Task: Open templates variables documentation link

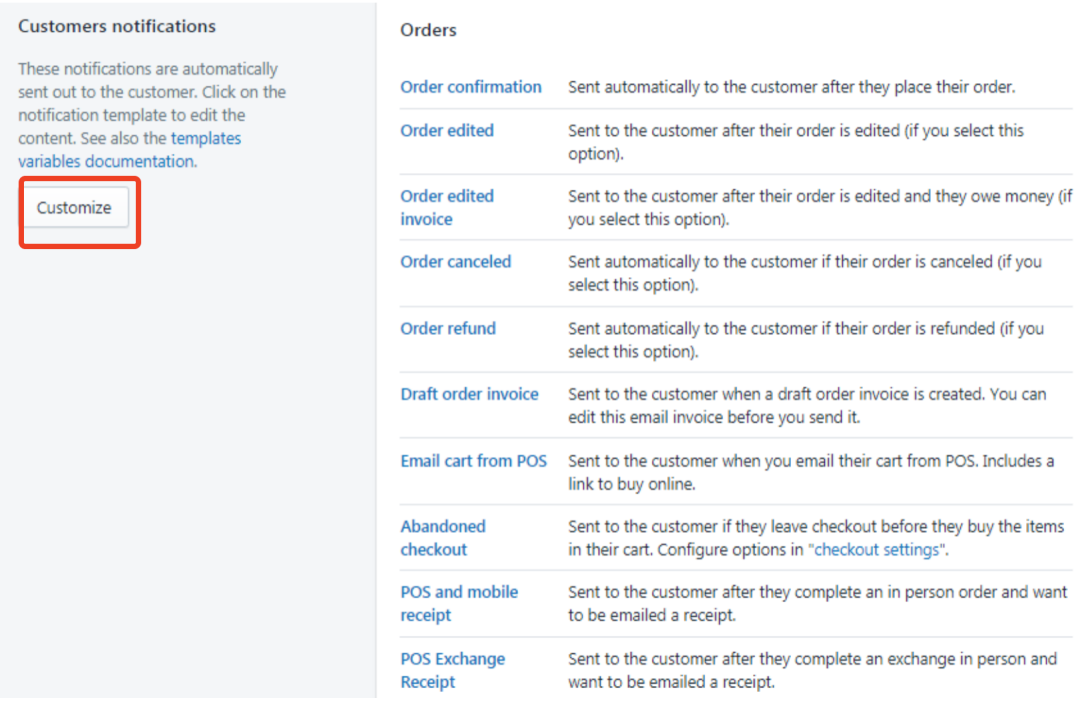Action: click(129, 149)
